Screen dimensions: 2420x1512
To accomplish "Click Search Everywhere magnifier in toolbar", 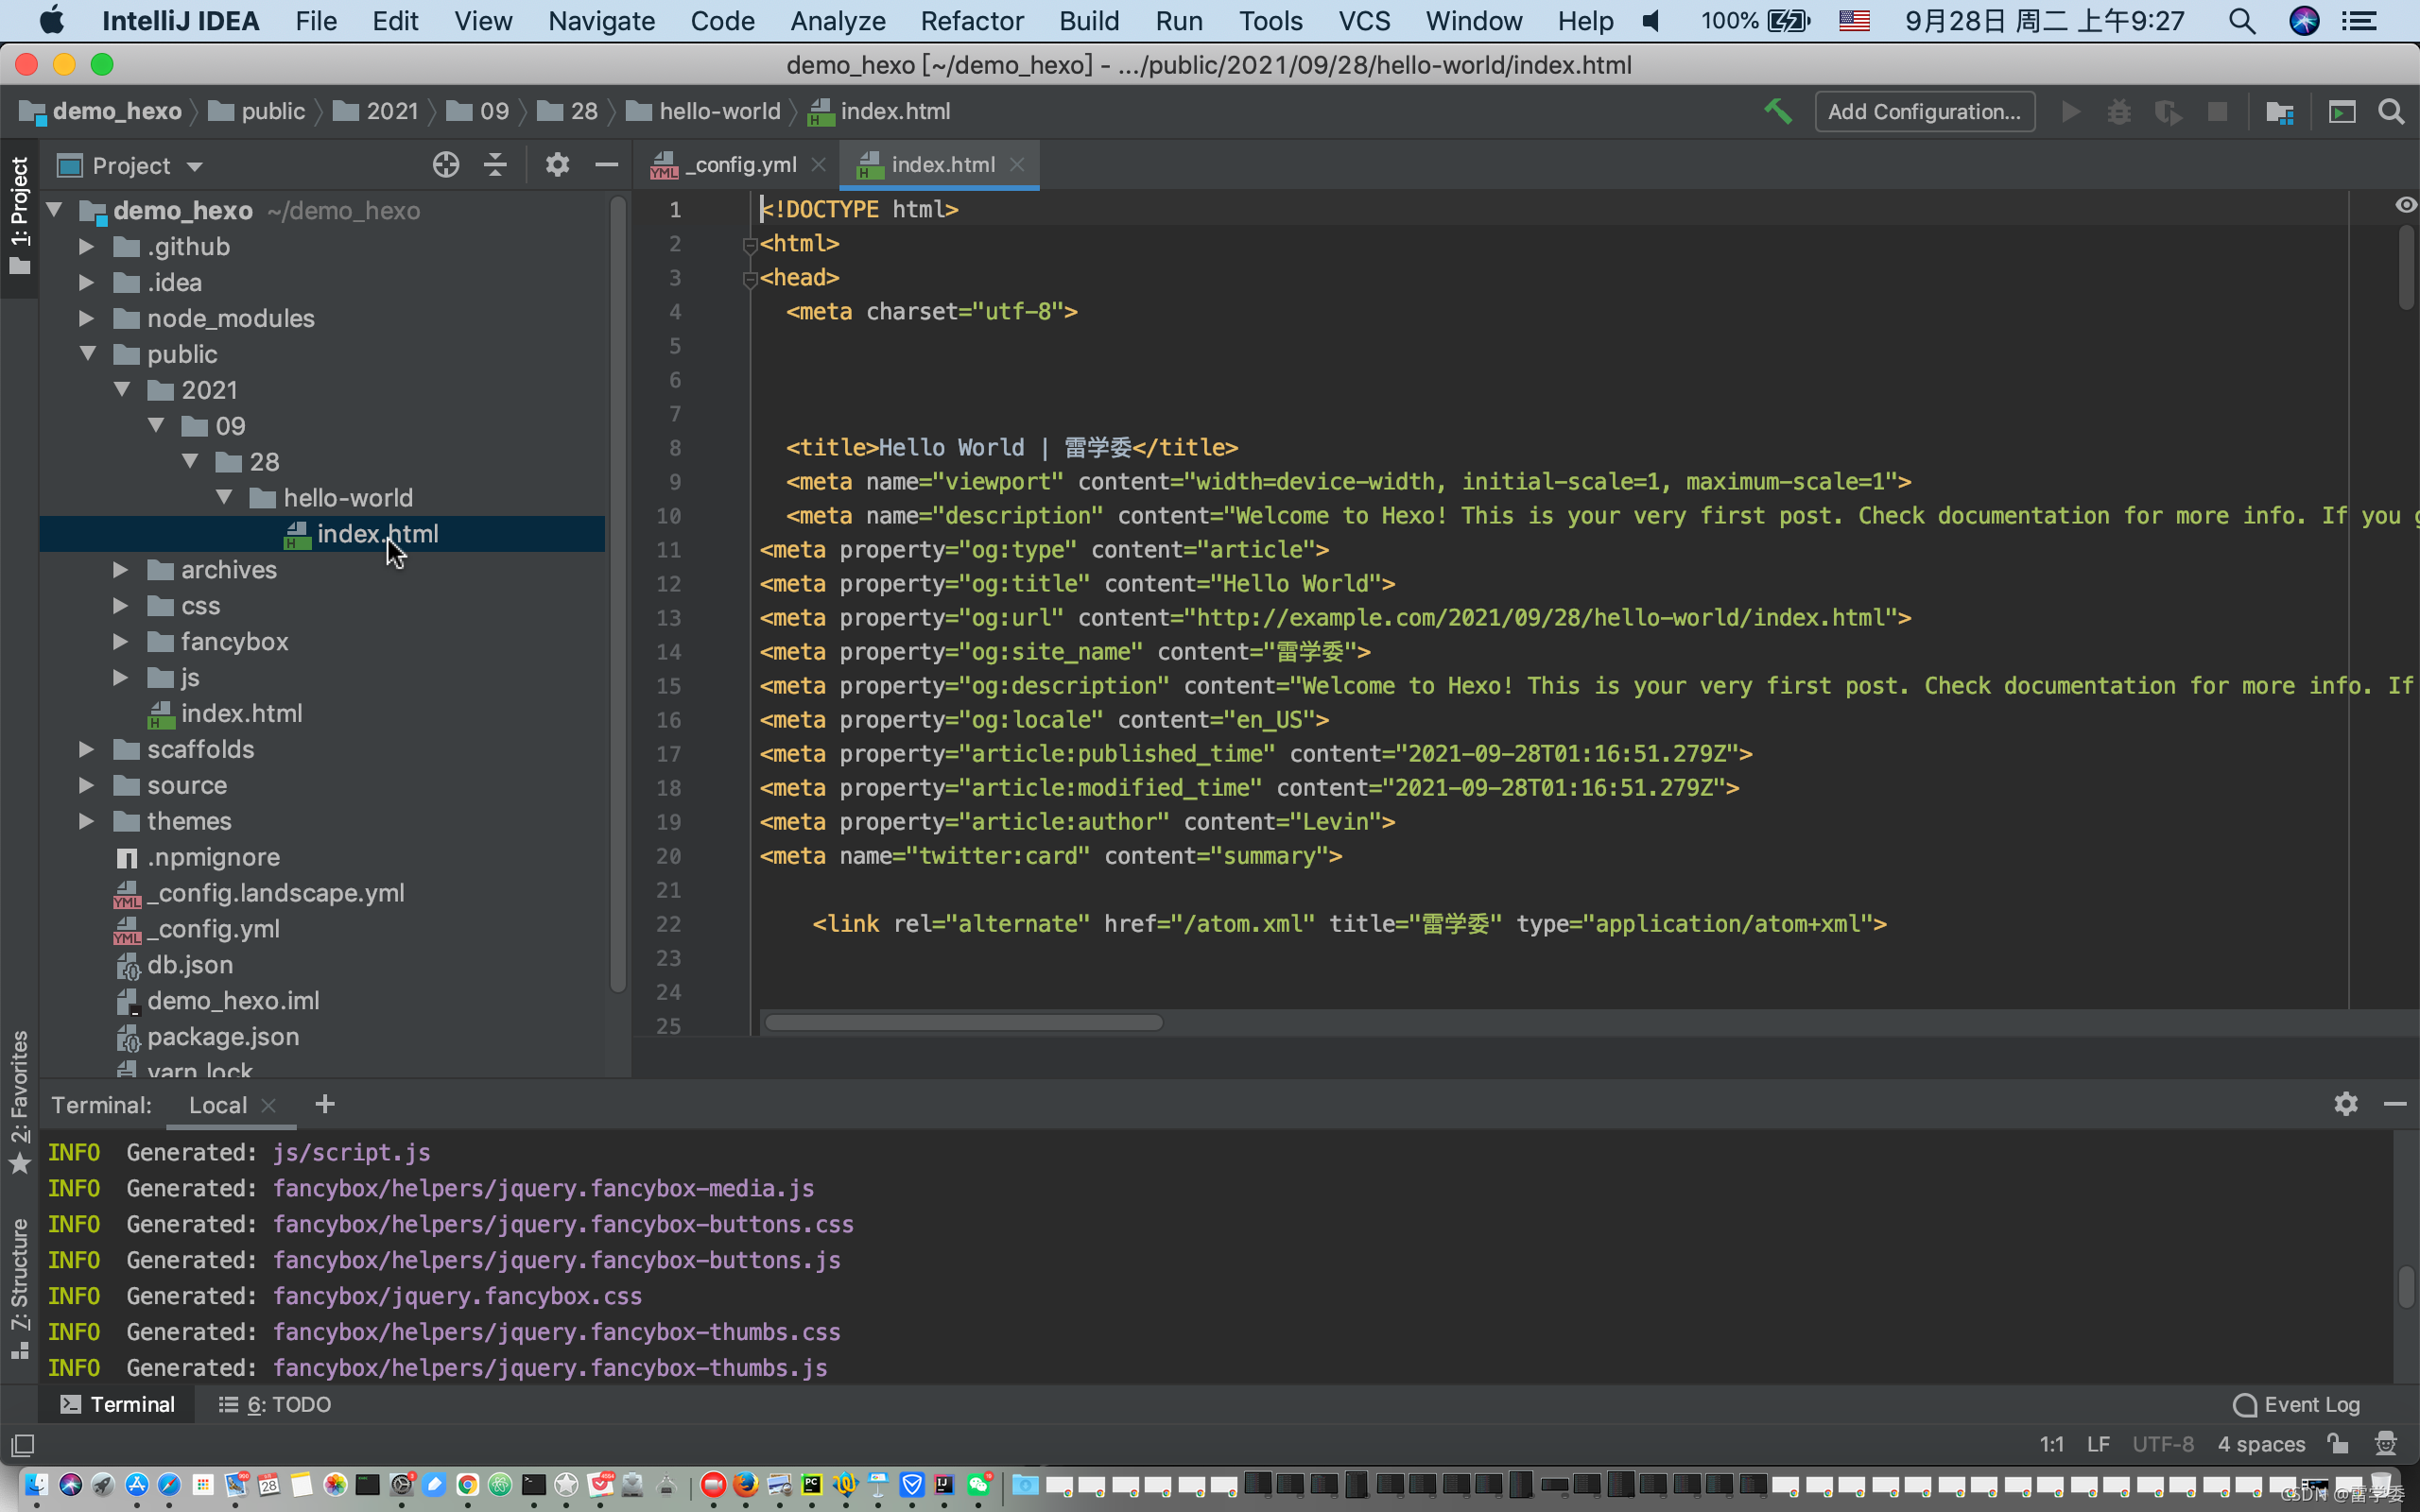I will click(x=2391, y=112).
